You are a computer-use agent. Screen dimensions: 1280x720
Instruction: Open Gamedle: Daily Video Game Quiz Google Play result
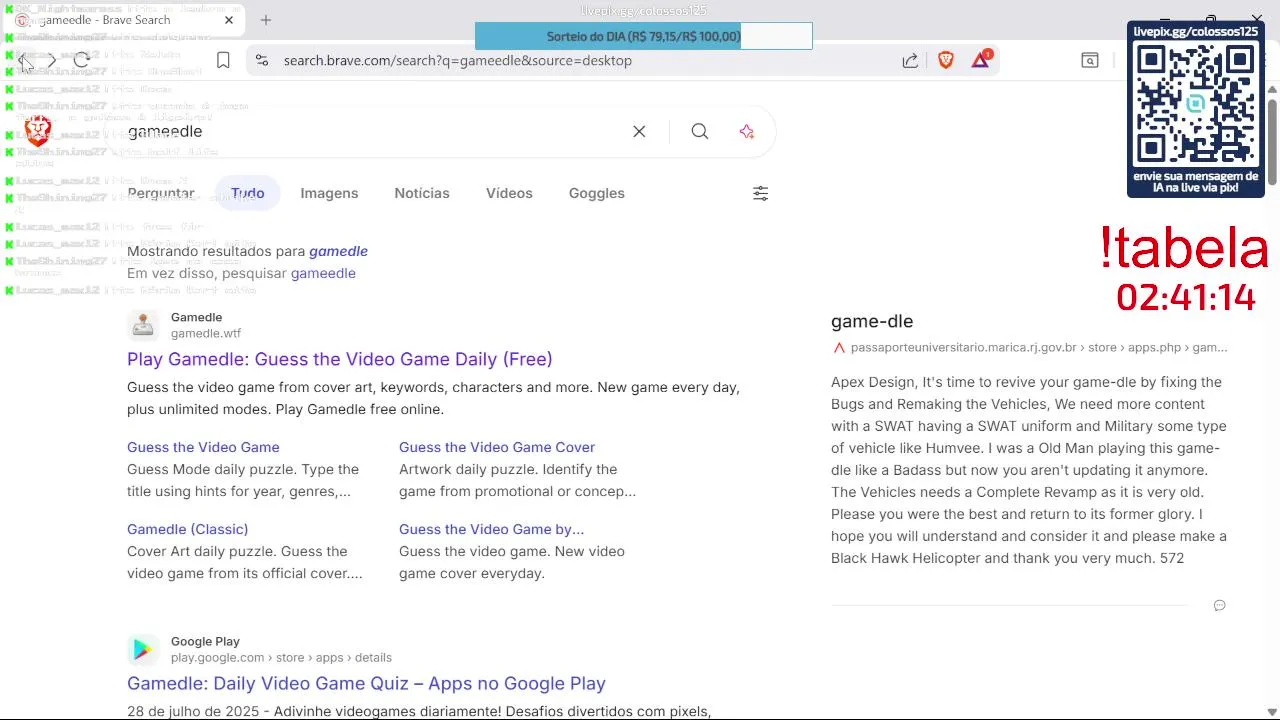[366, 683]
